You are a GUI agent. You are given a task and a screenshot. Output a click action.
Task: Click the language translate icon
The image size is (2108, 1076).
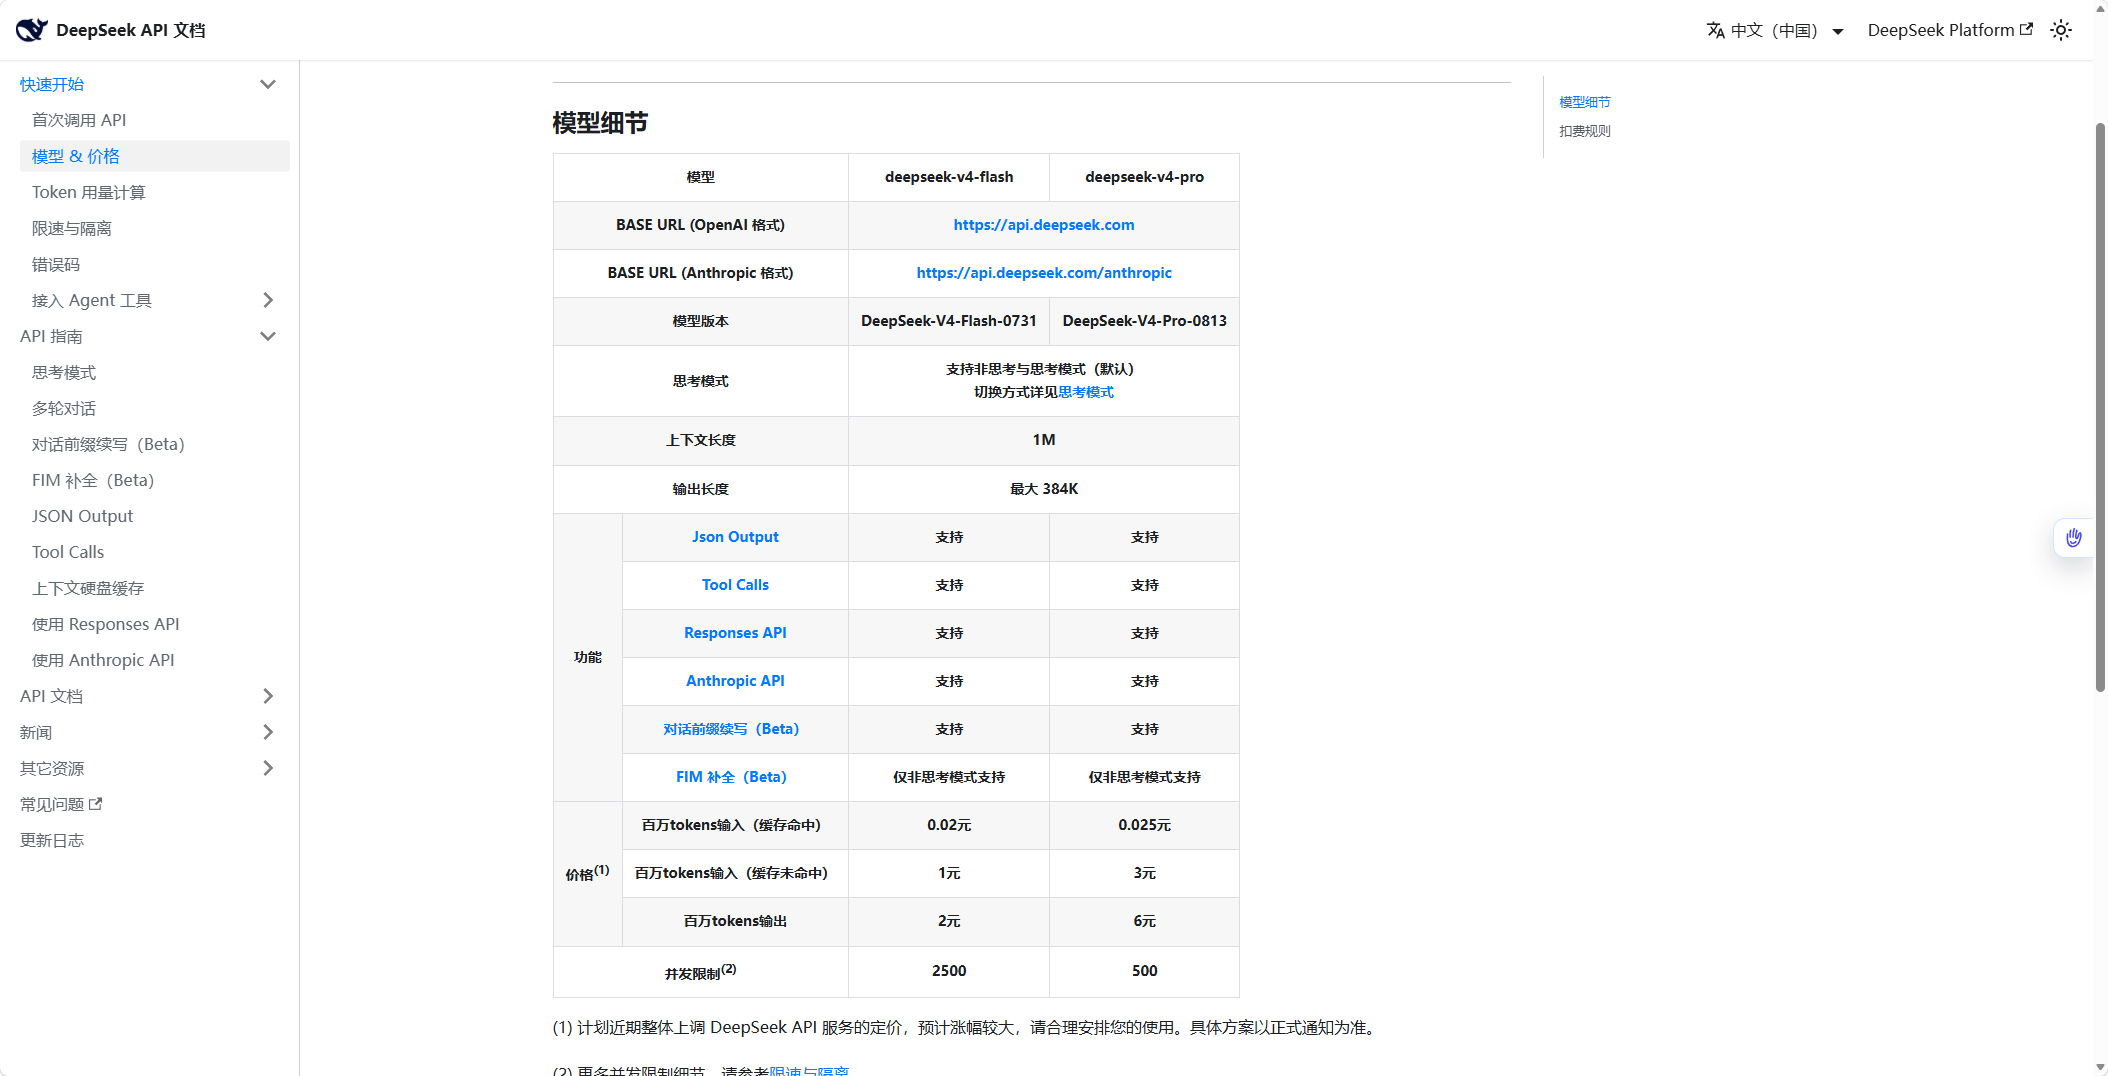click(x=1715, y=30)
